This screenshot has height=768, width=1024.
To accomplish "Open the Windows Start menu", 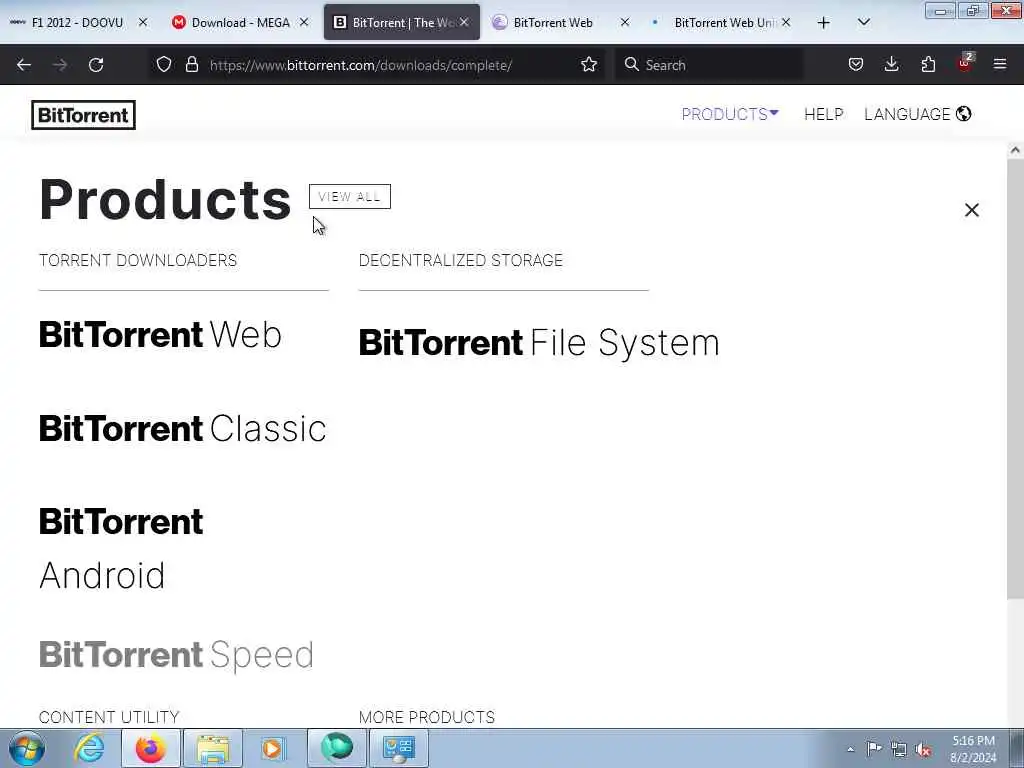I will point(27,748).
